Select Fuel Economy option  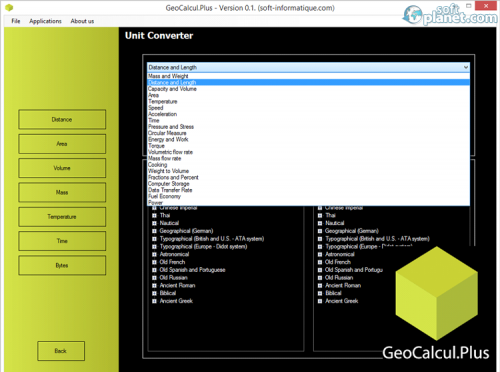(308, 196)
